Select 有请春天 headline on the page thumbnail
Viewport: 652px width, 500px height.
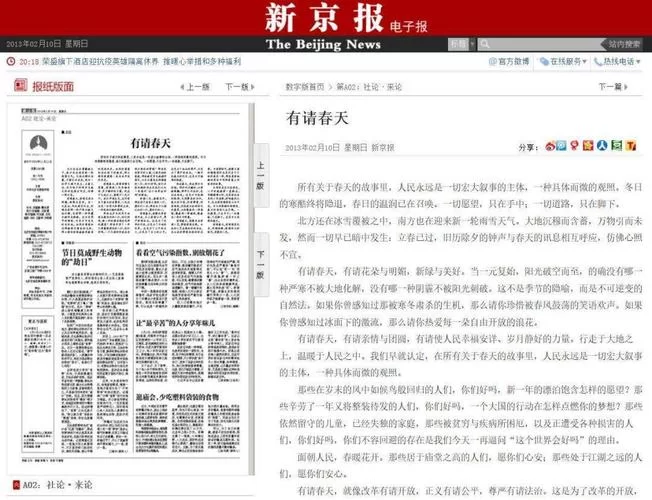pos(151,144)
